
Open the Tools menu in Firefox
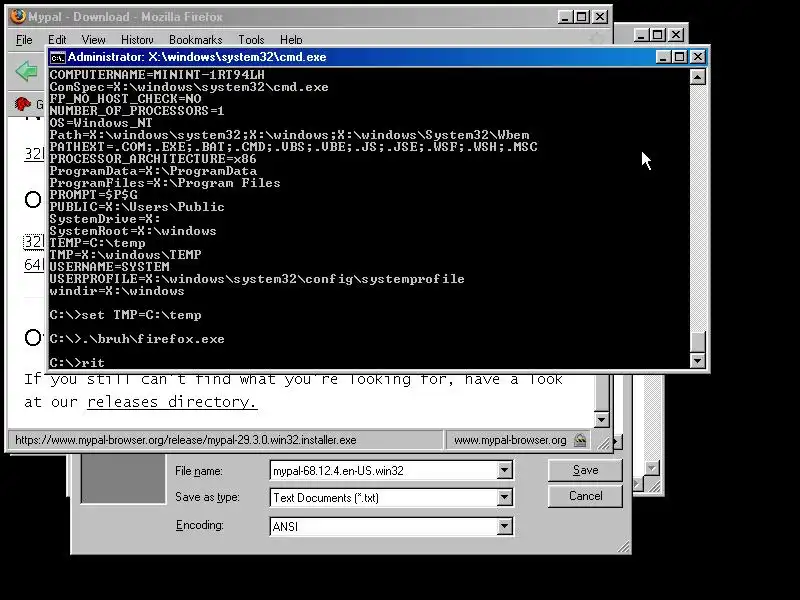coord(251,40)
